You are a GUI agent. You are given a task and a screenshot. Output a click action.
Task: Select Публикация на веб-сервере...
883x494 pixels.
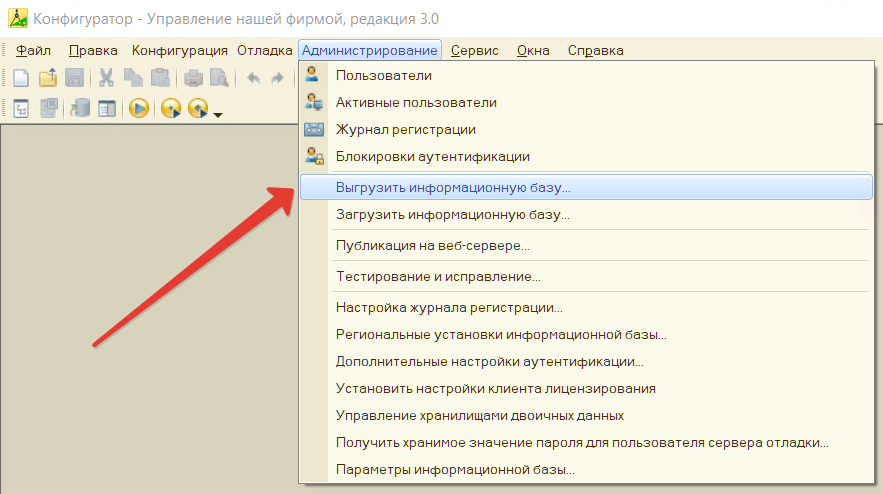click(x=586, y=246)
